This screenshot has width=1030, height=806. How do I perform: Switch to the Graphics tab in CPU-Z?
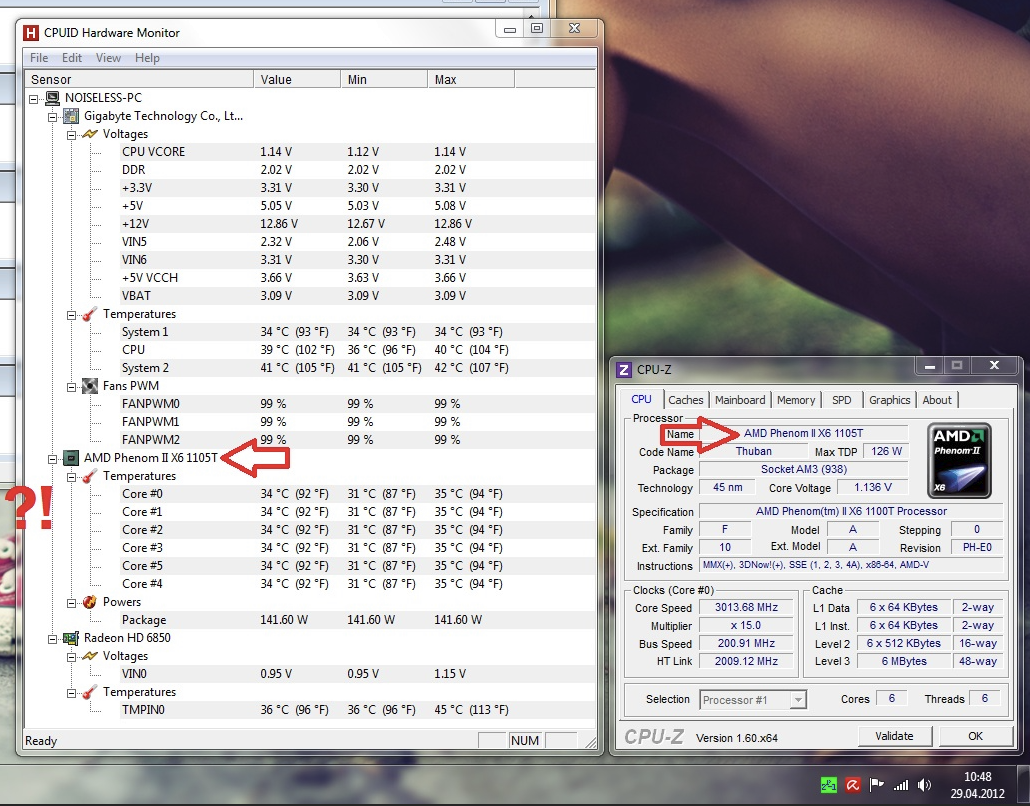tap(889, 400)
